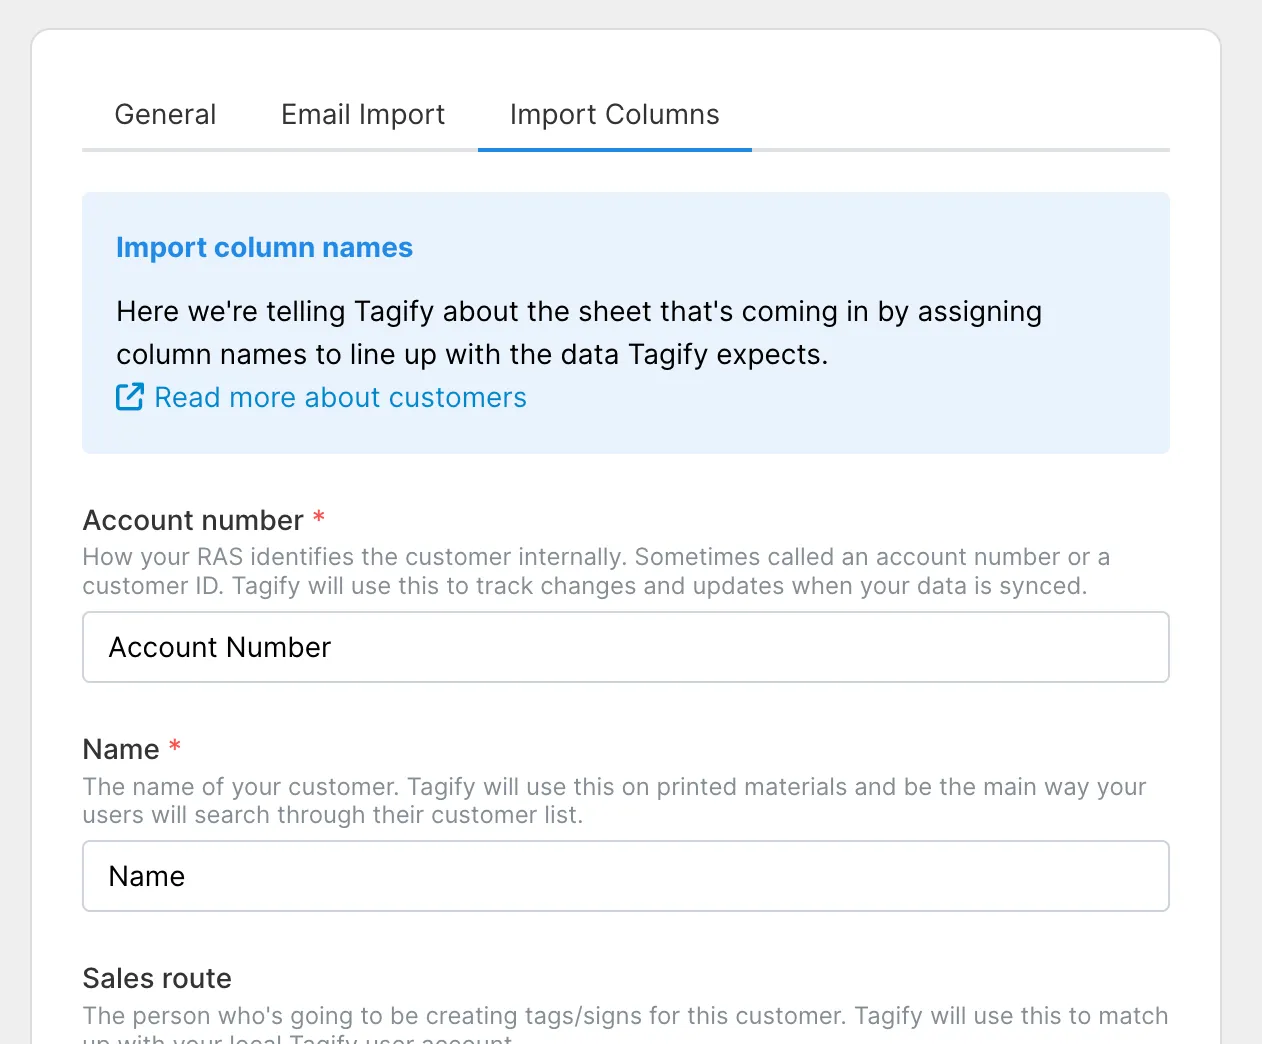Click the Sales route field label
This screenshot has height=1044, width=1262.
pos(157,978)
